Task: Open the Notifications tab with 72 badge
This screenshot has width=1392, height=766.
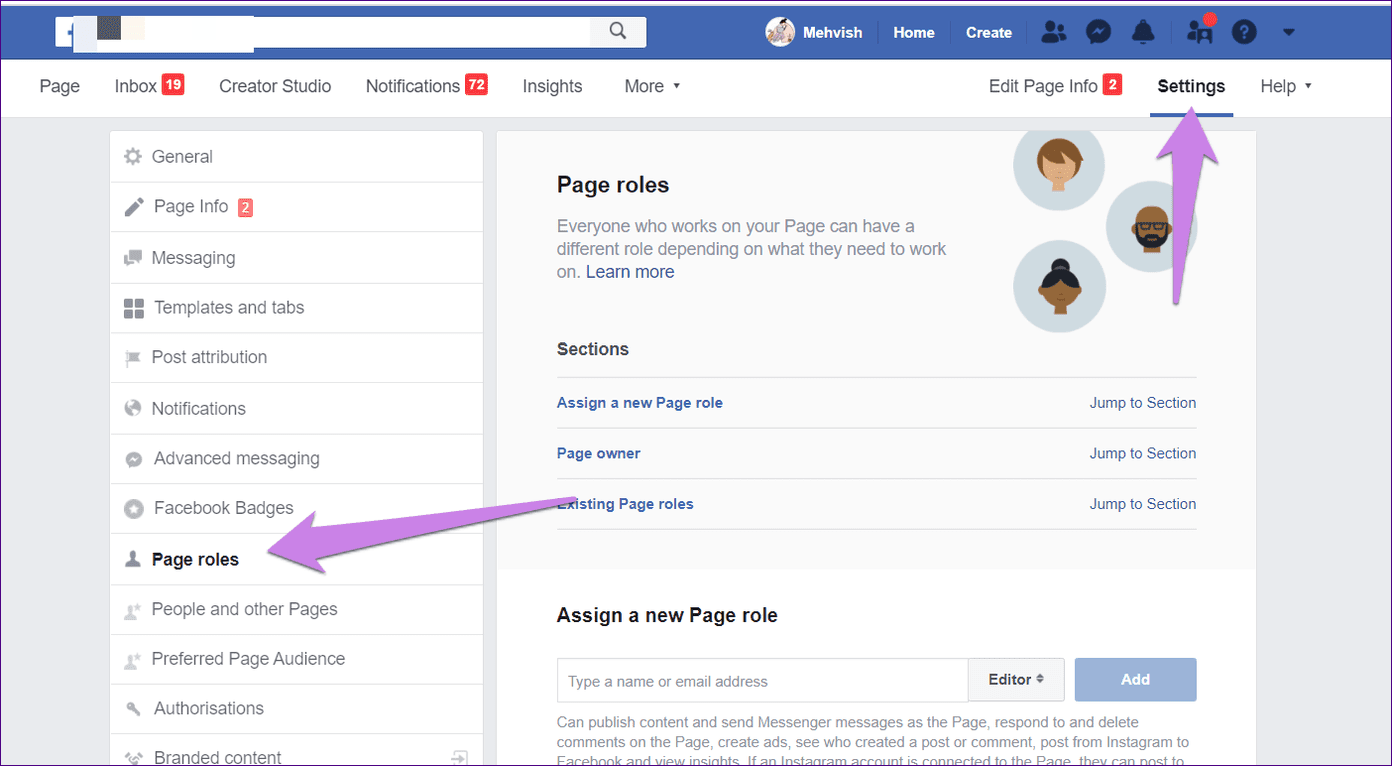Action: click(x=426, y=86)
